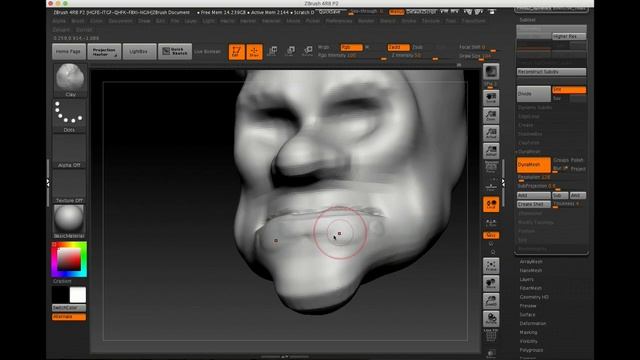The image size is (640, 360).
Task: Toggle the Floor grid icon
Action: [x=491, y=186]
